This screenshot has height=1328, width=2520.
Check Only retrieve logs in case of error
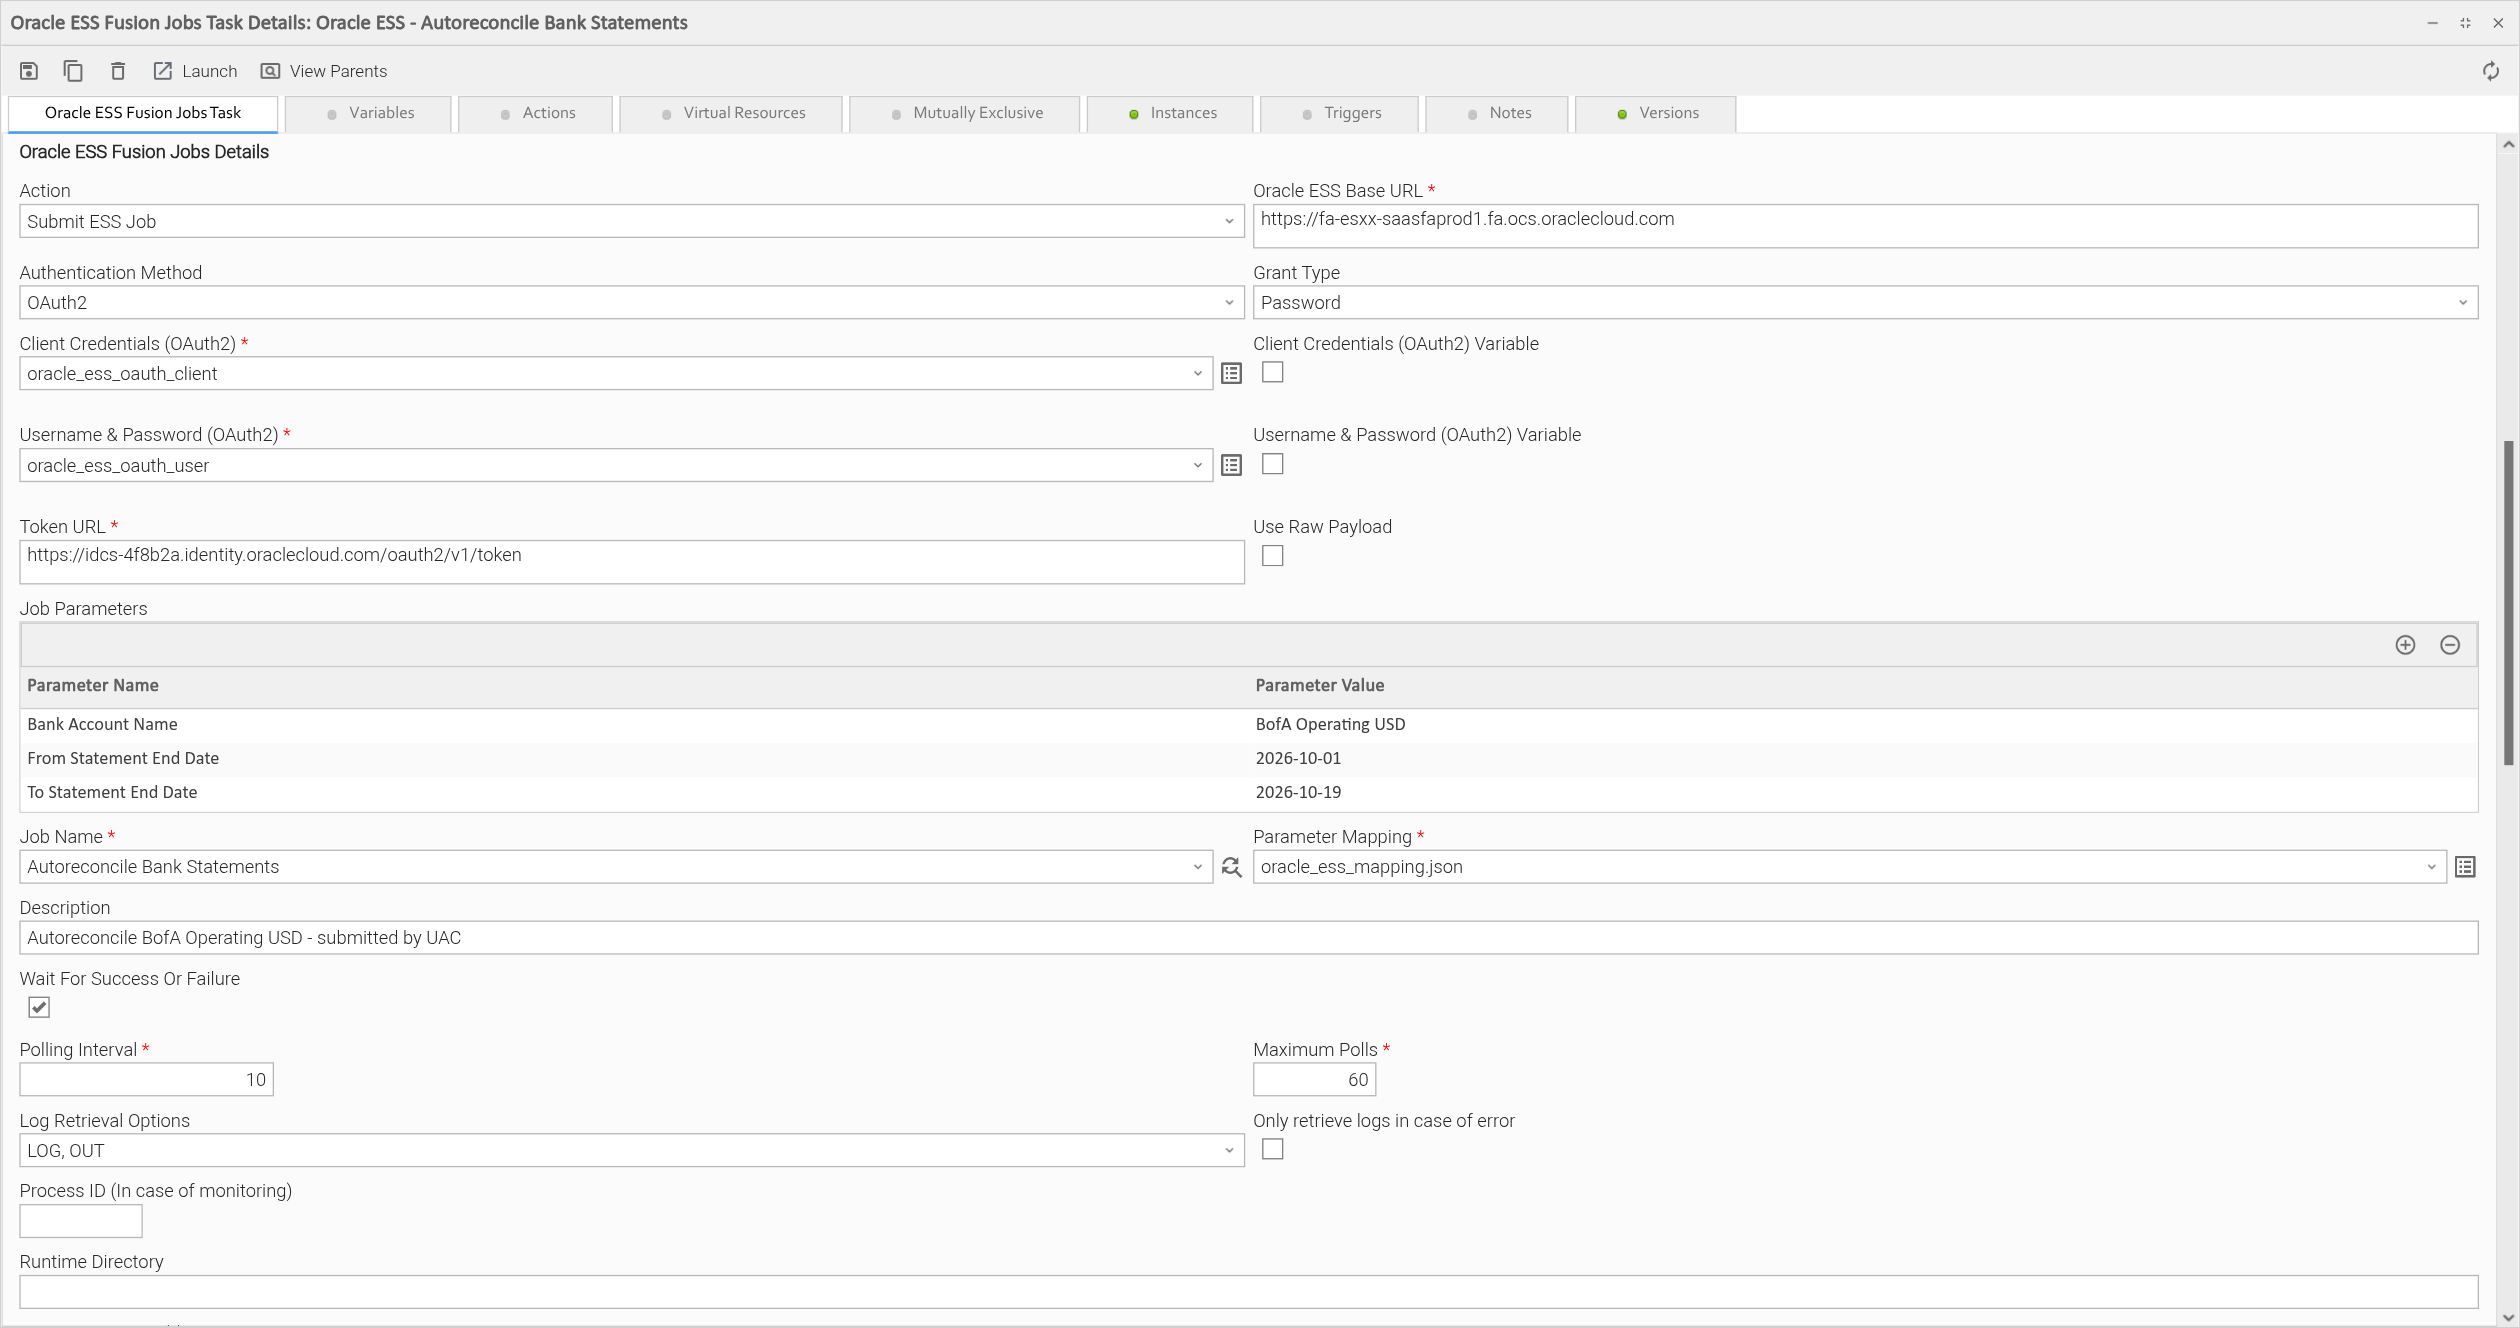tap(1272, 1149)
